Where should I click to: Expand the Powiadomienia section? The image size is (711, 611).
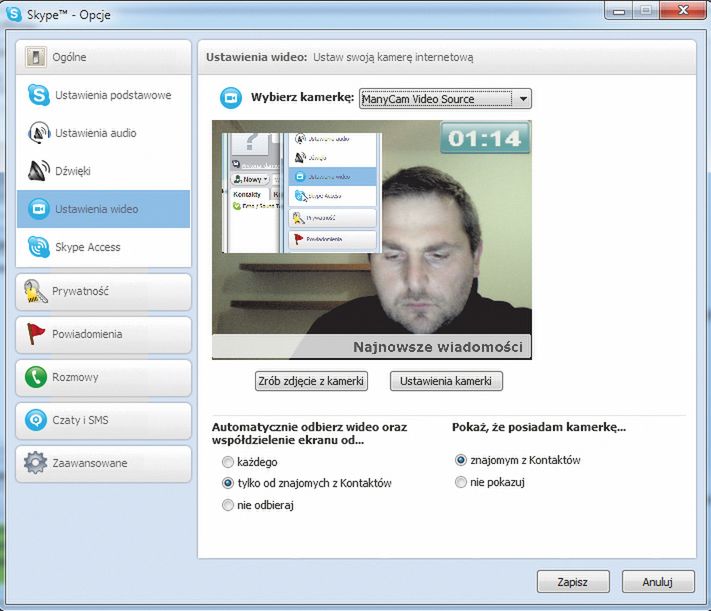pos(103,335)
